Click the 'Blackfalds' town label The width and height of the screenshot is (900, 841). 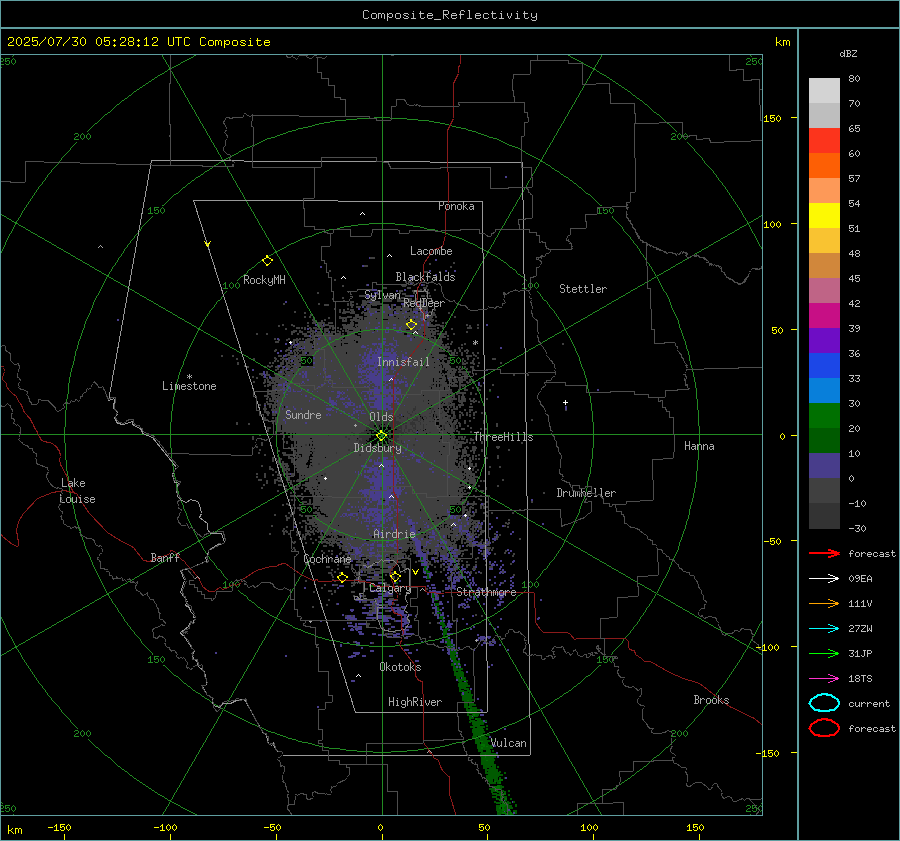425,277
